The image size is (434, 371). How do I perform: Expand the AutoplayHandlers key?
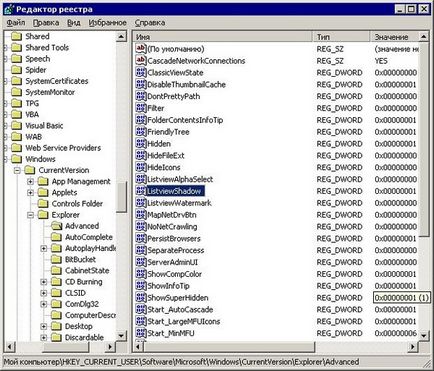44,248
